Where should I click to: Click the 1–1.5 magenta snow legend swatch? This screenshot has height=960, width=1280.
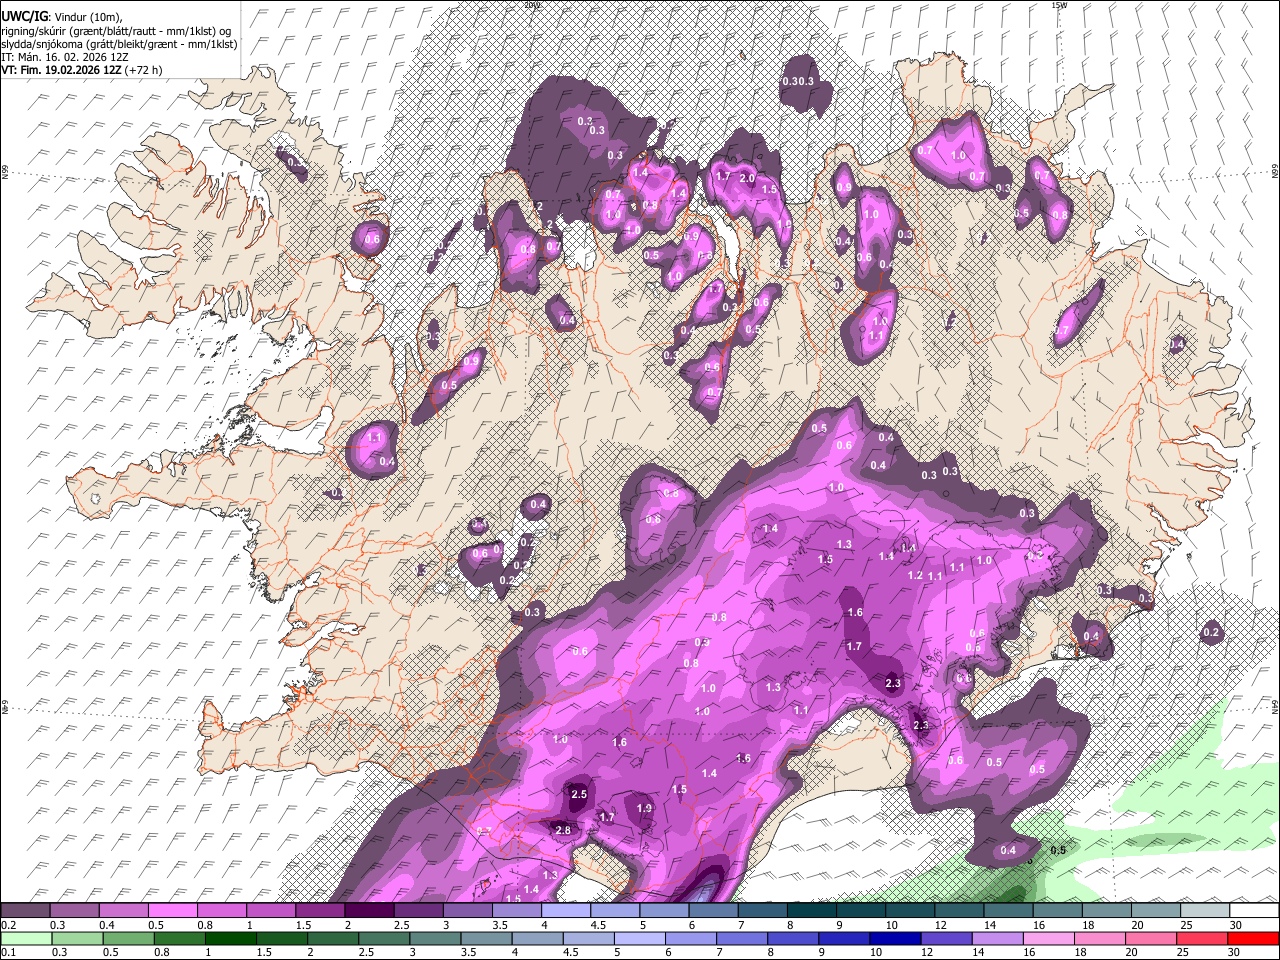pos(271,911)
